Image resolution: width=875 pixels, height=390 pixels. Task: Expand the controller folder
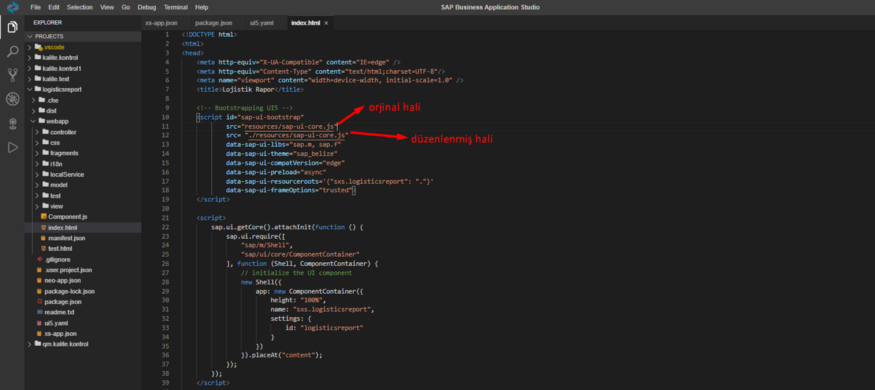[x=38, y=132]
